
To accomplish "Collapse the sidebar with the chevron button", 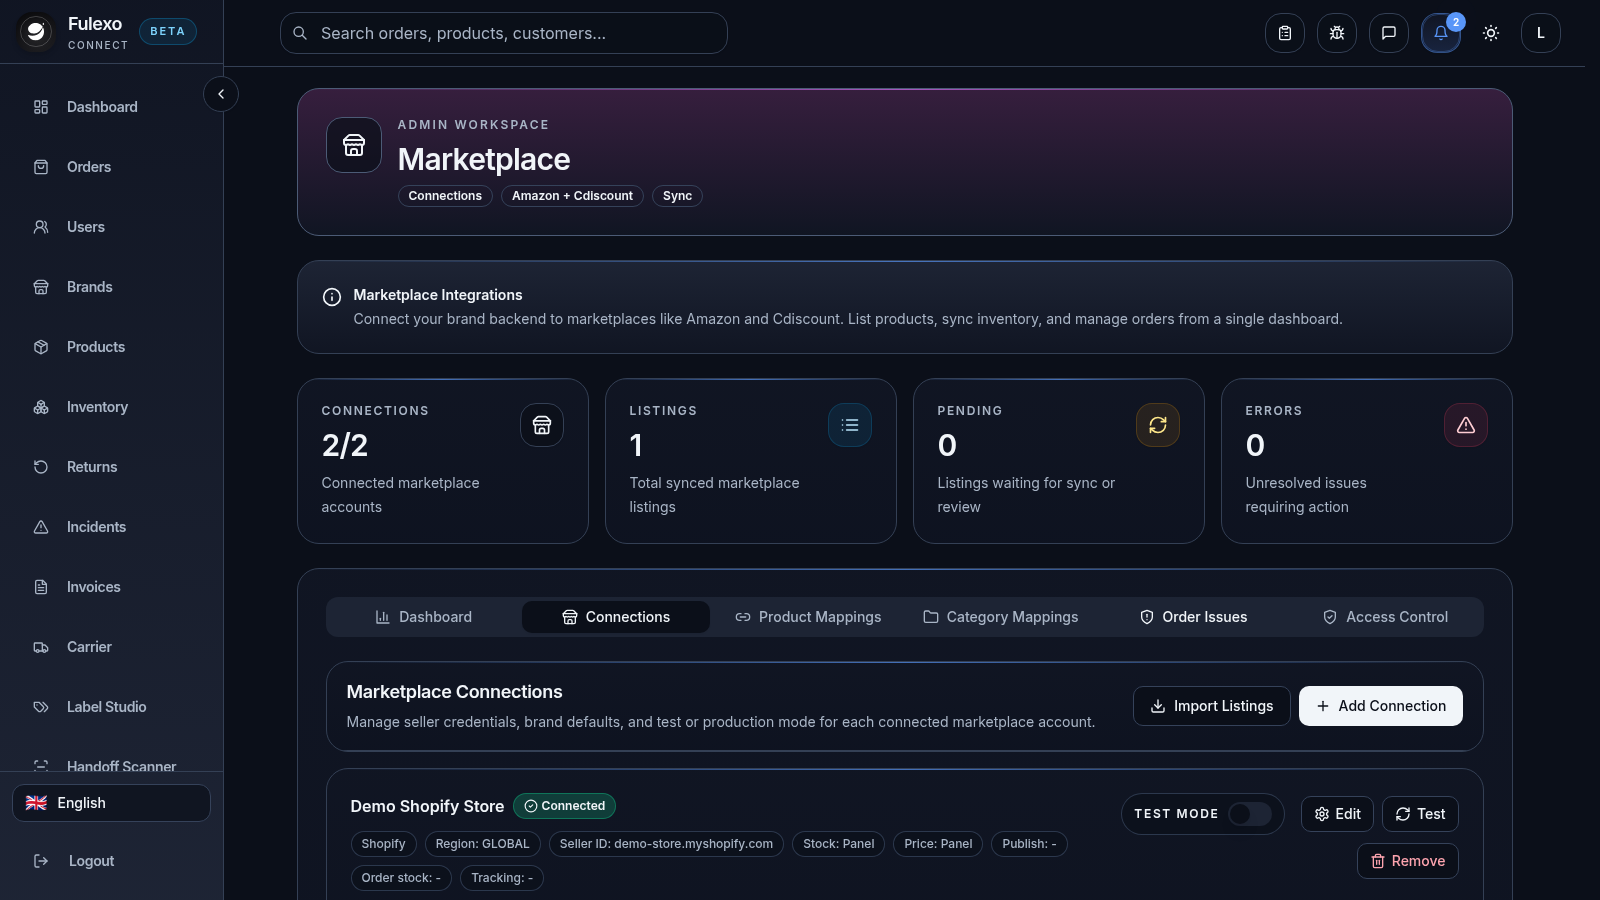I will pos(221,94).
